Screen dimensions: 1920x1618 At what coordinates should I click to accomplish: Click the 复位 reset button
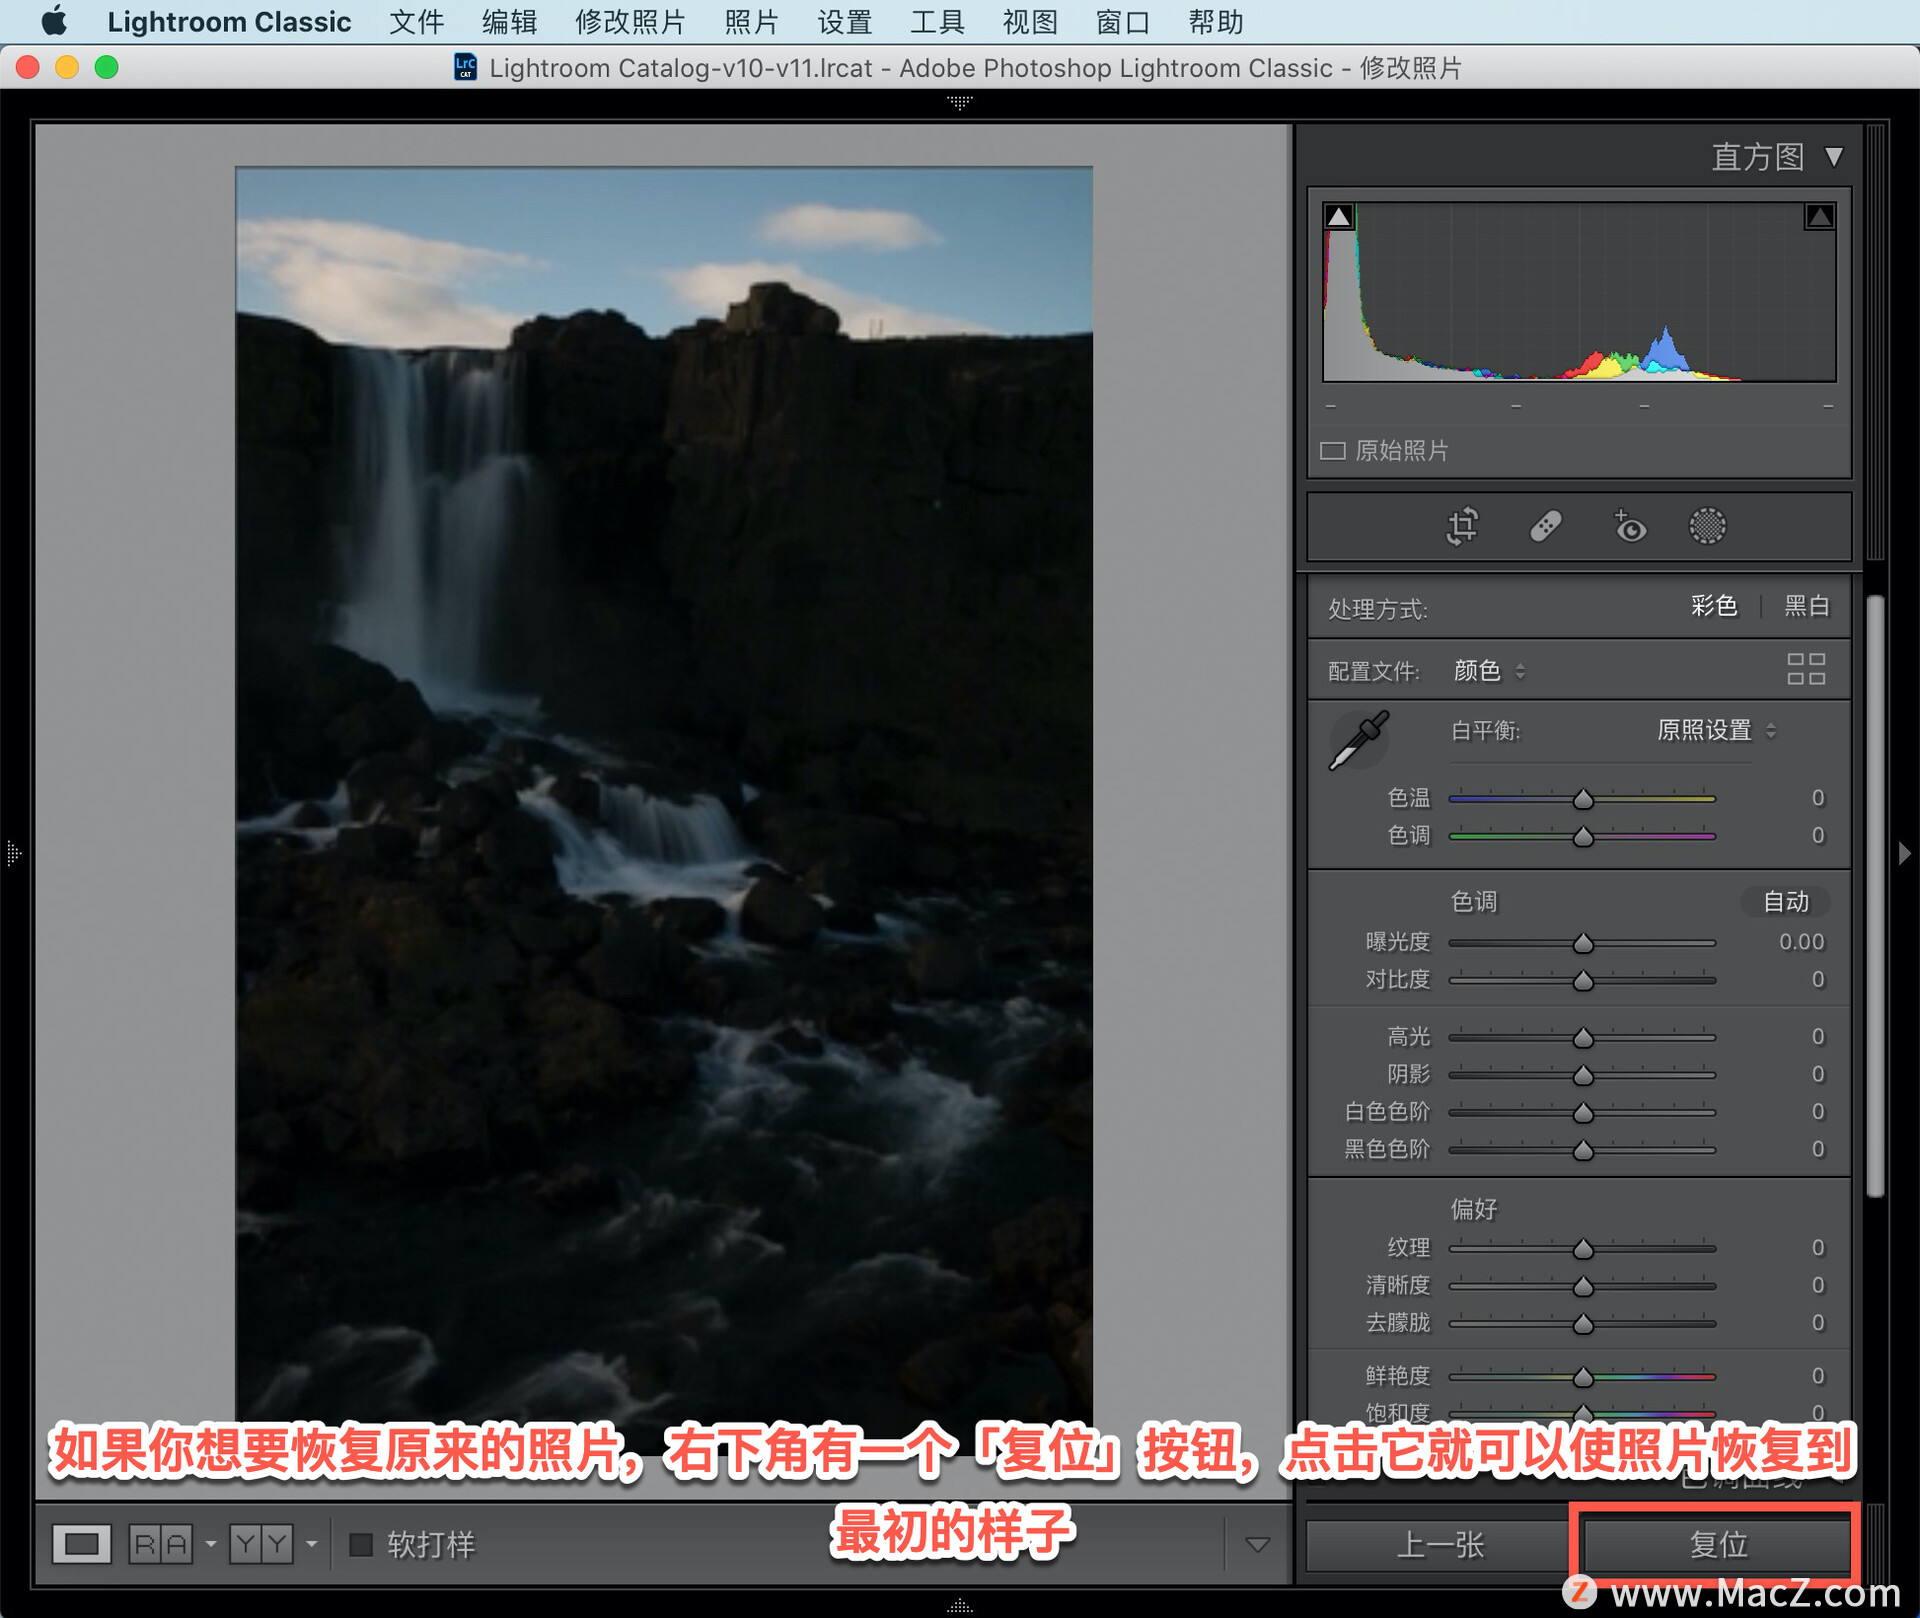[x=1717, y=1544]
